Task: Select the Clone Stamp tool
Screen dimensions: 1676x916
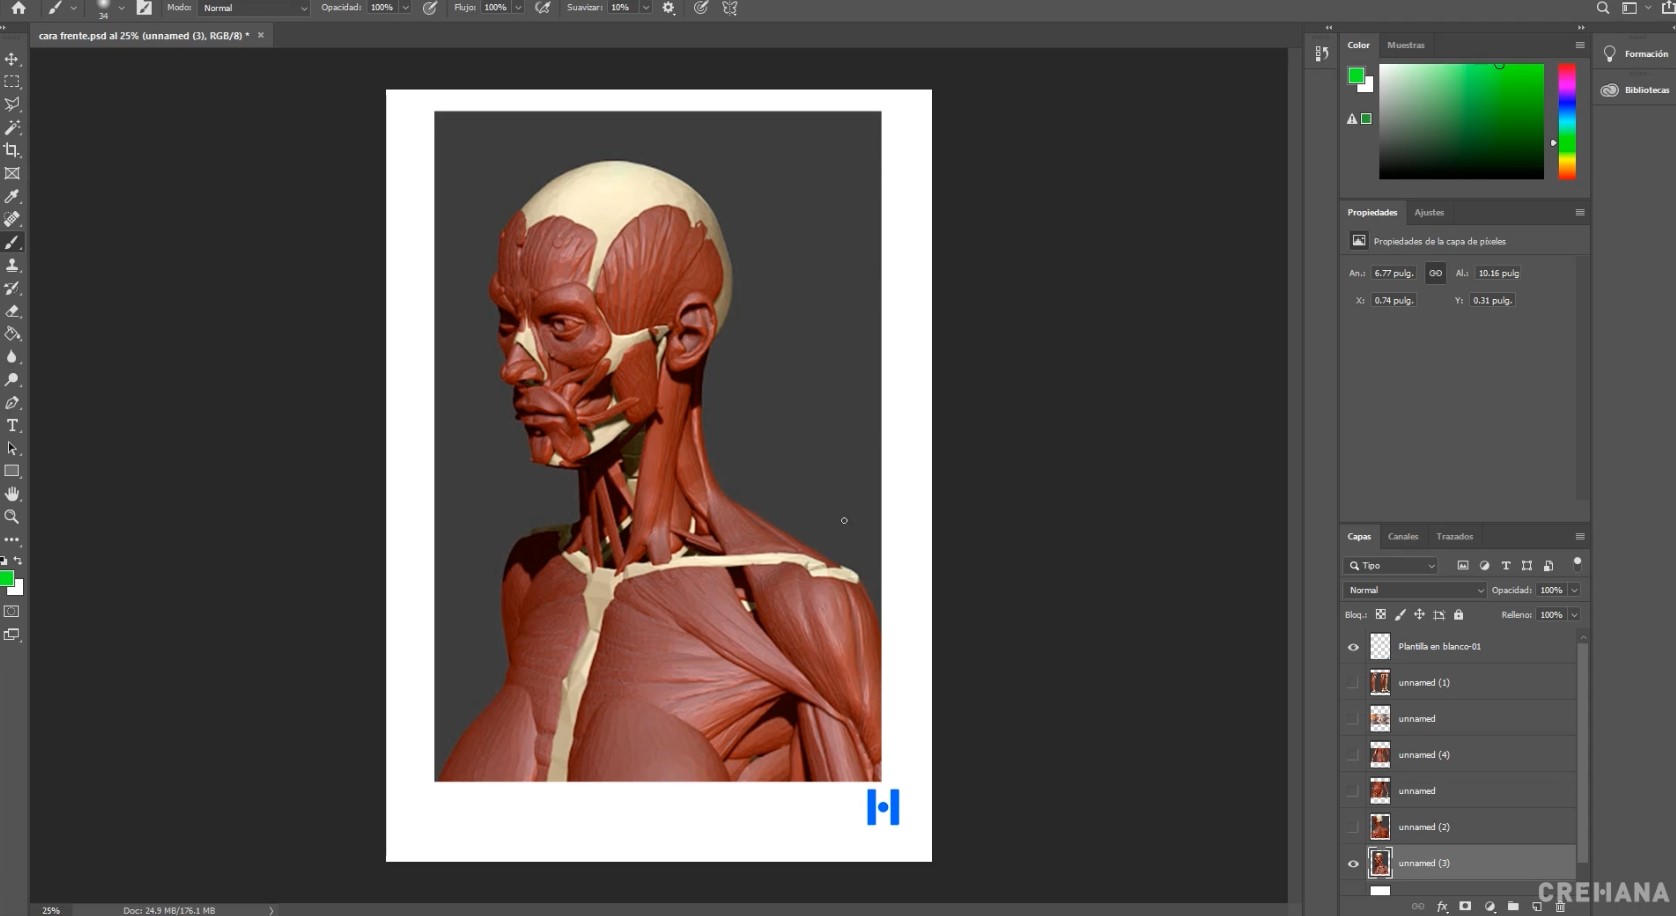Action: pyautogui.click(x=12, y=265)
